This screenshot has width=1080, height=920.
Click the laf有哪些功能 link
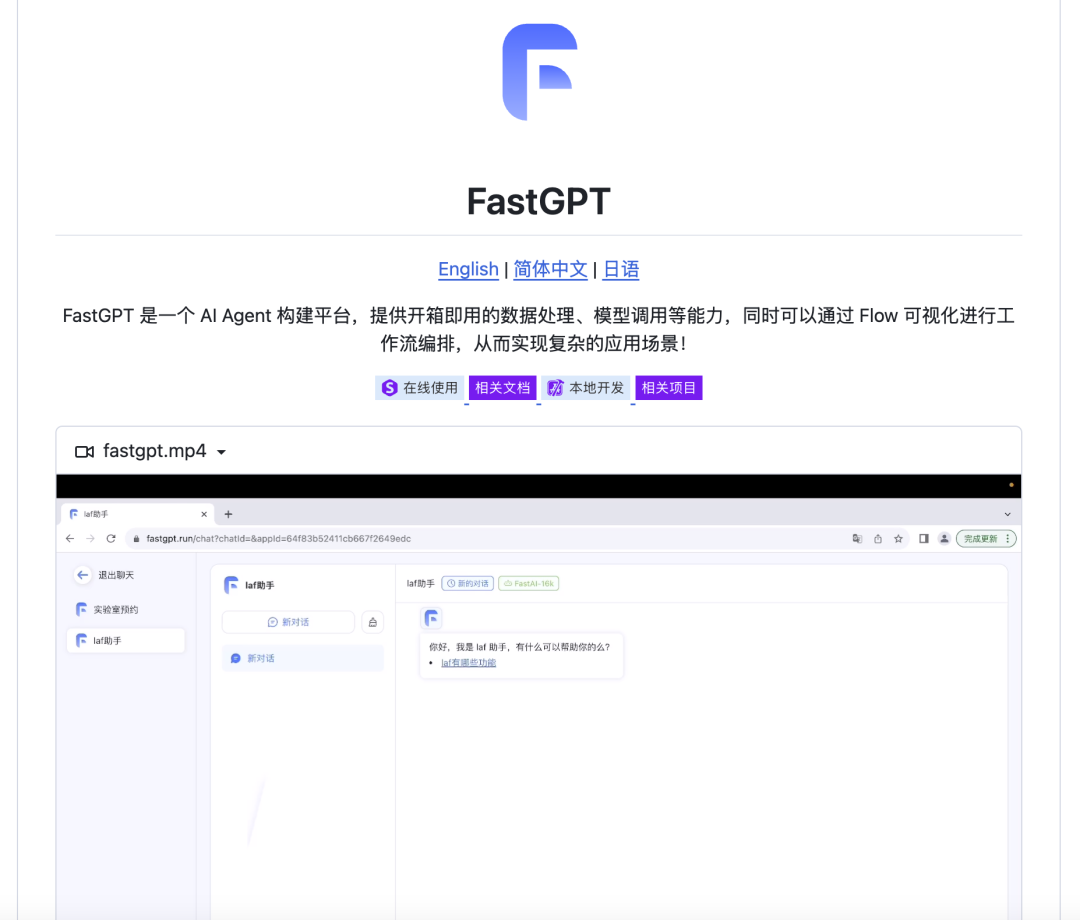[468, 662]
